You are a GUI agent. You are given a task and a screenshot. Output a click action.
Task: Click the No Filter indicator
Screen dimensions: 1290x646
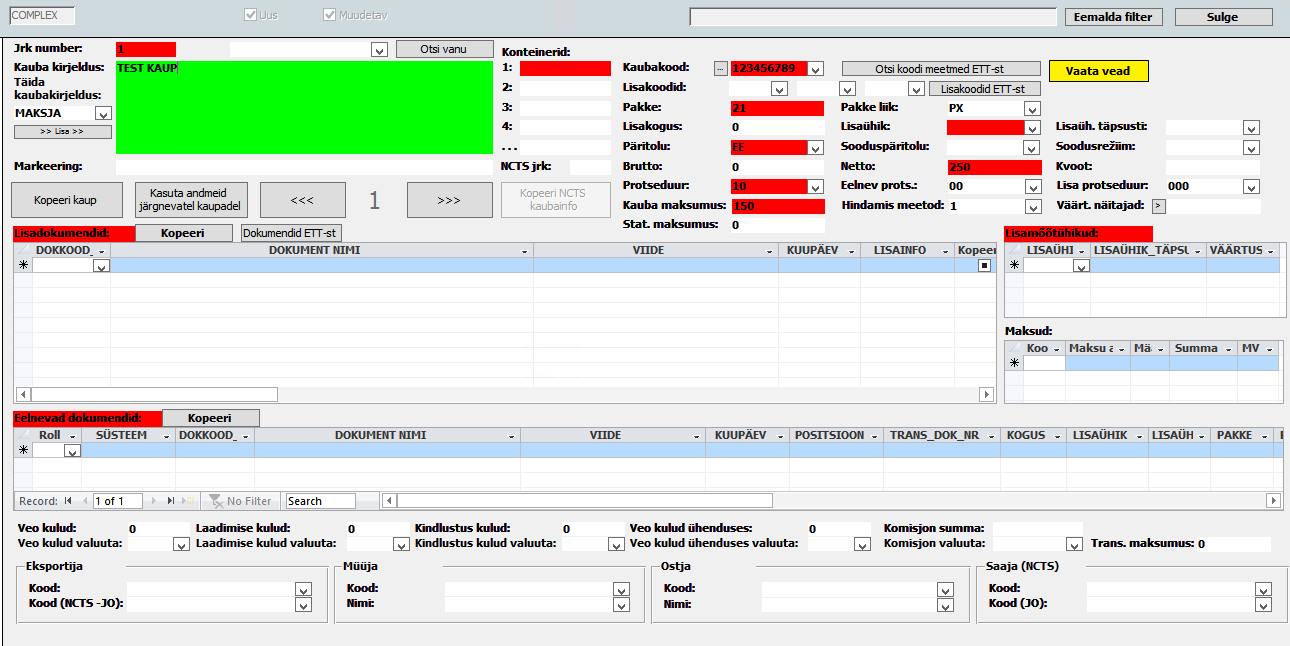[241, 501]
